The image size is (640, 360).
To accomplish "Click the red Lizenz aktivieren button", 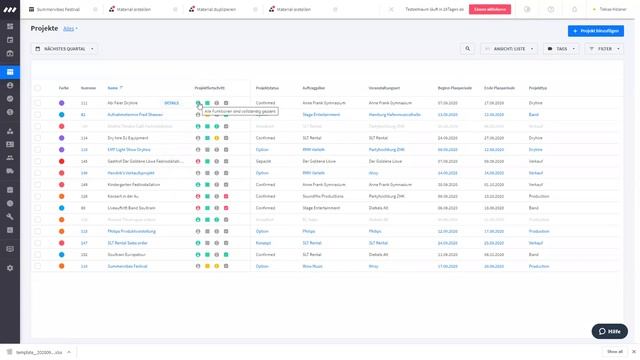I will click(490, 9).
